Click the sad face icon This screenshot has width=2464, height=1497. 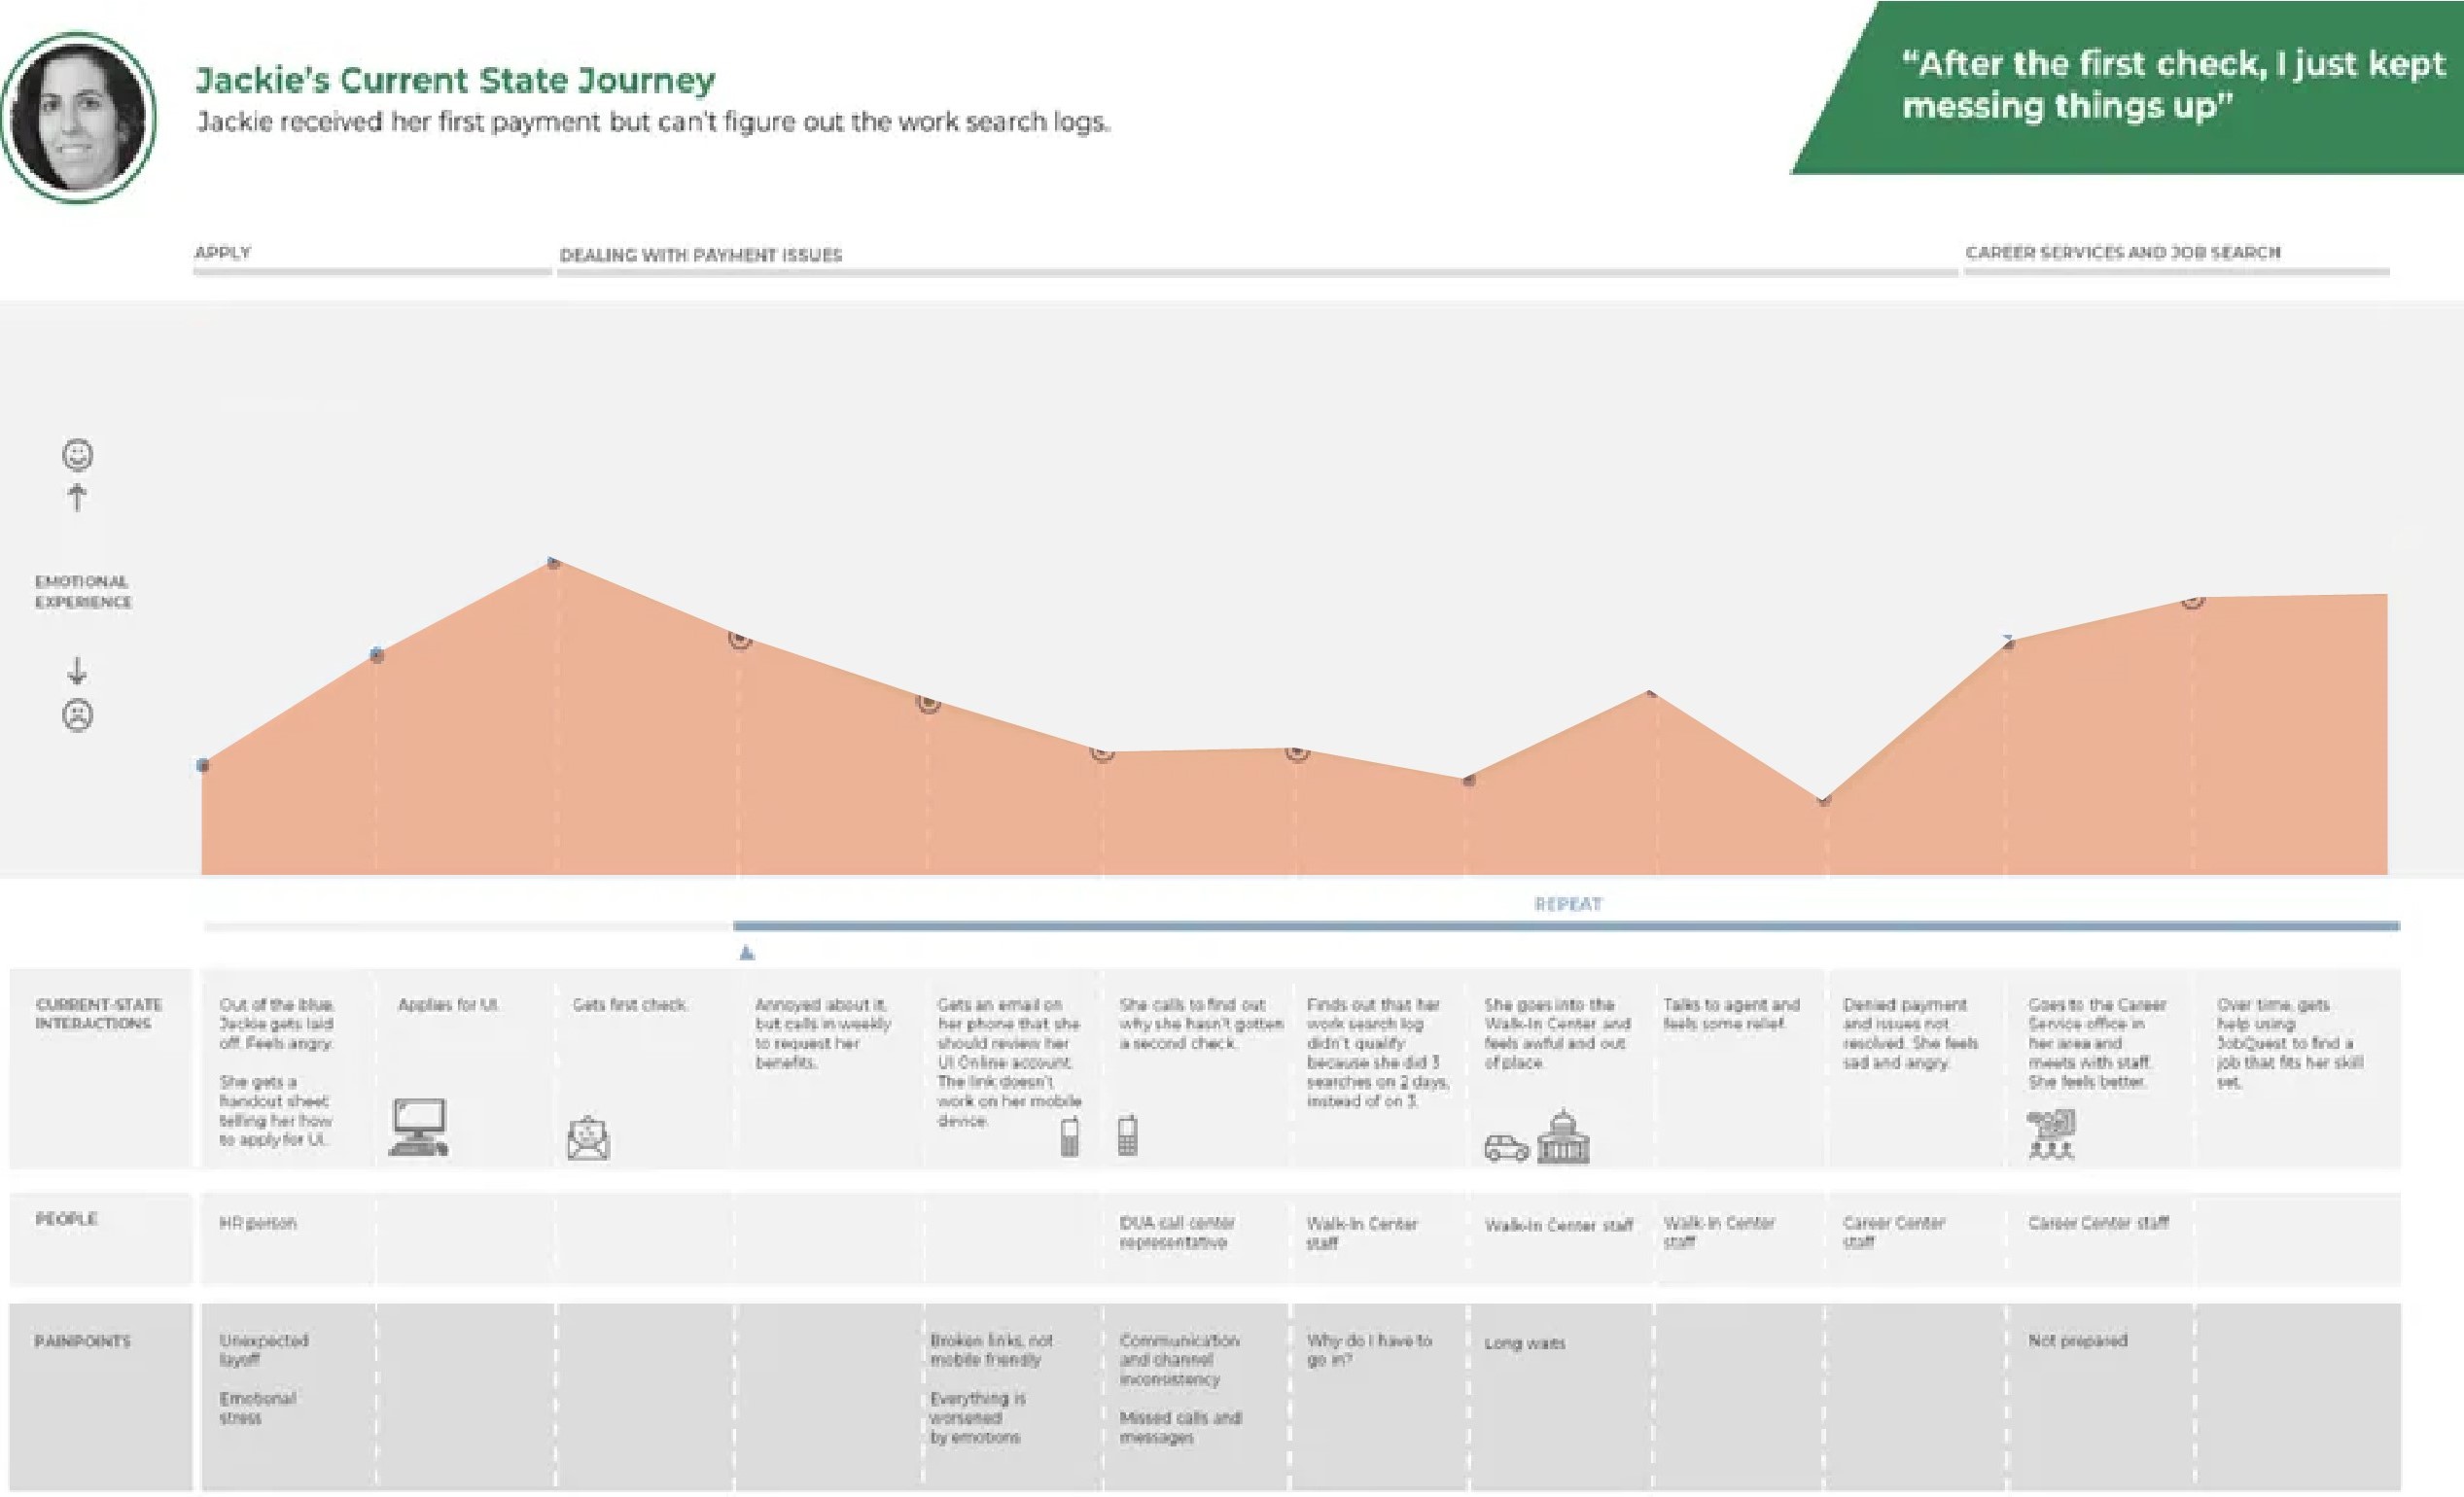click(x=78, y=715)
